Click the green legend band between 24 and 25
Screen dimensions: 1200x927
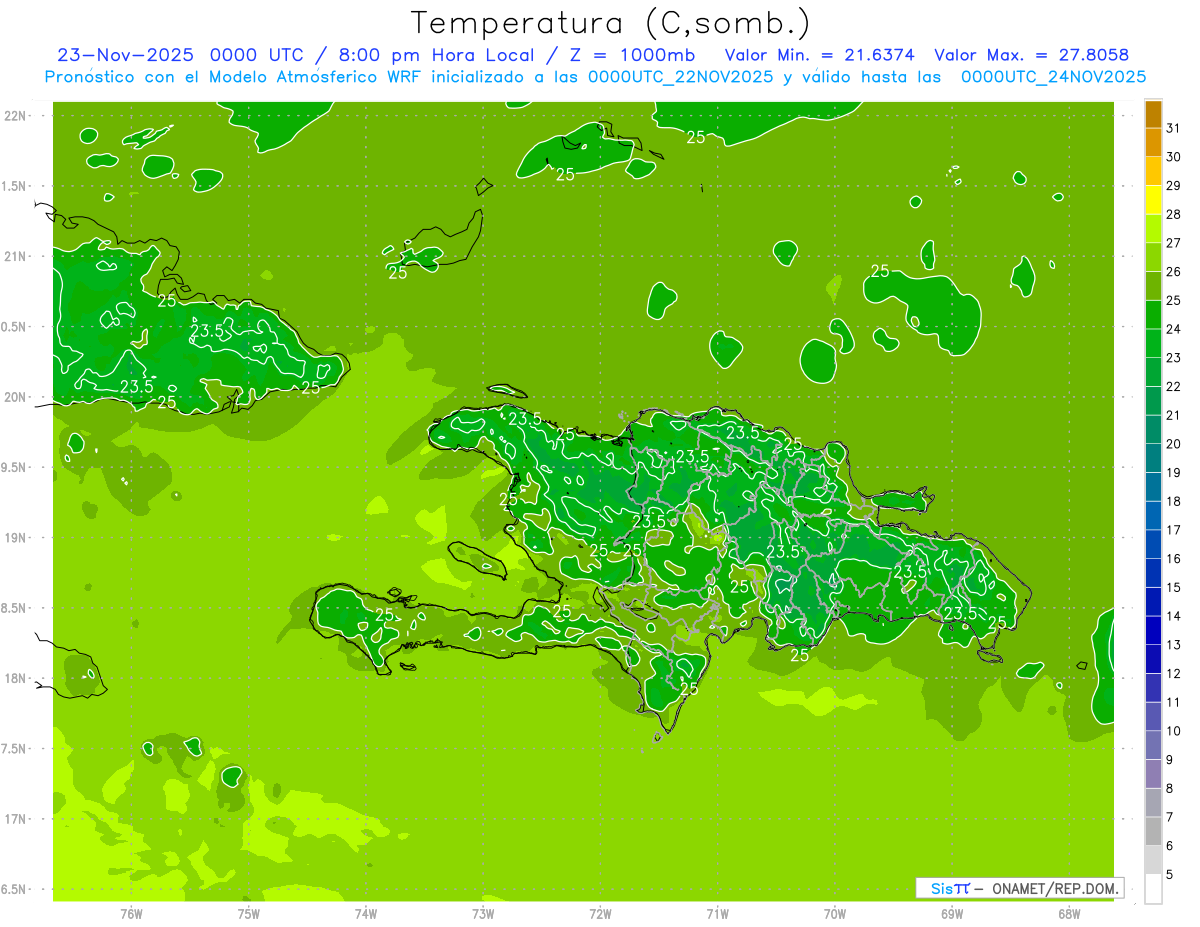(x=1153, y=315)
